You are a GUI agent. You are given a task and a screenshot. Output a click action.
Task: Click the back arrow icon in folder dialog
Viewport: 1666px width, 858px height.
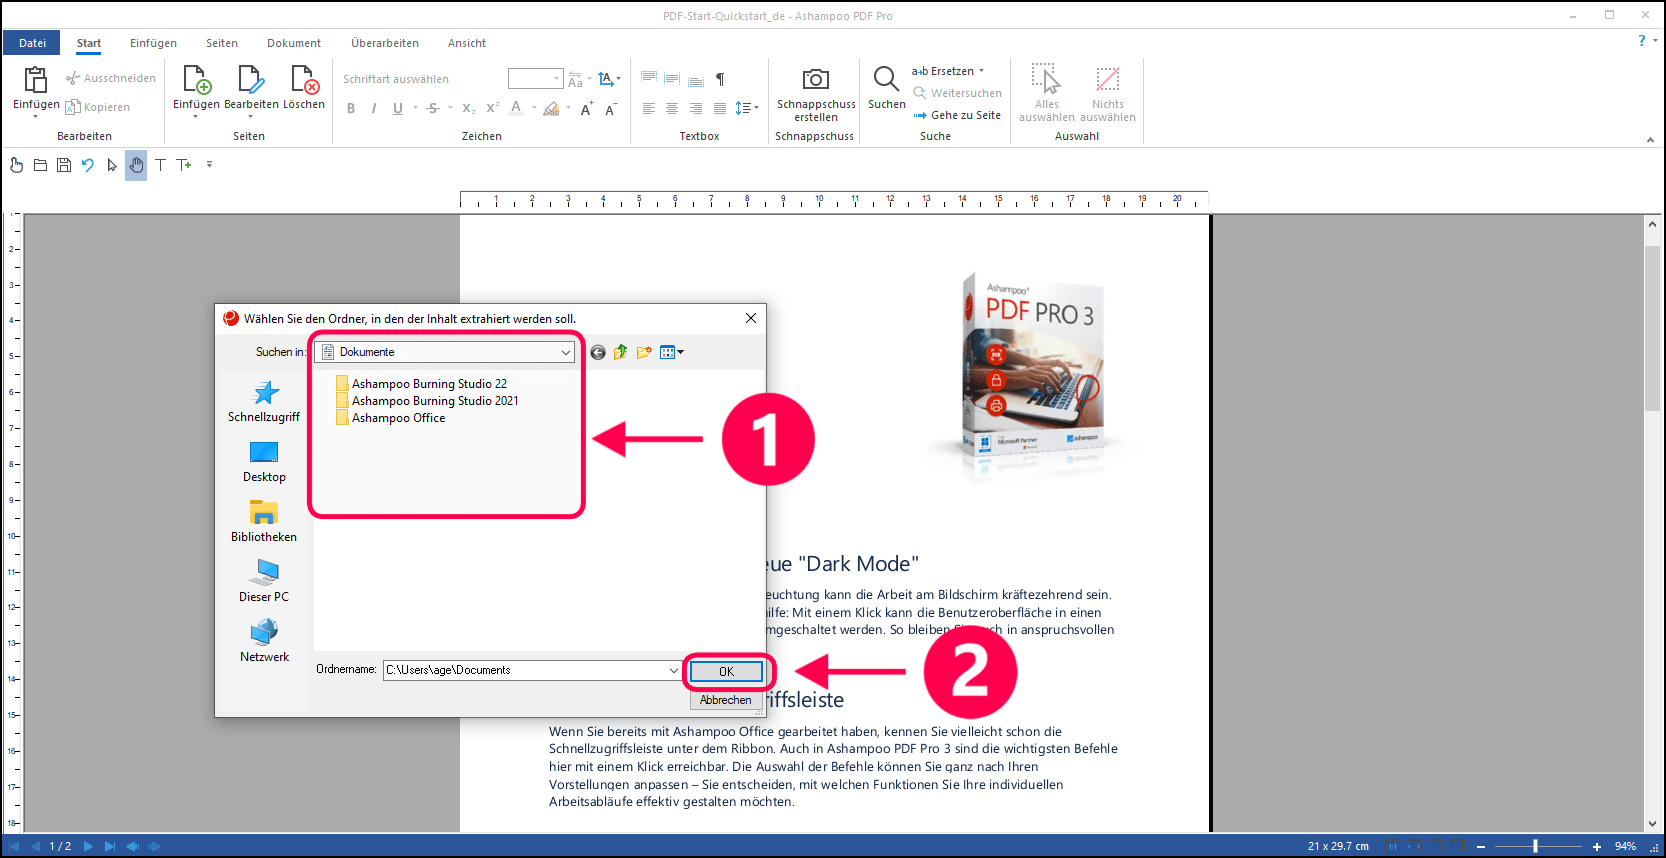tap(598, 352)
